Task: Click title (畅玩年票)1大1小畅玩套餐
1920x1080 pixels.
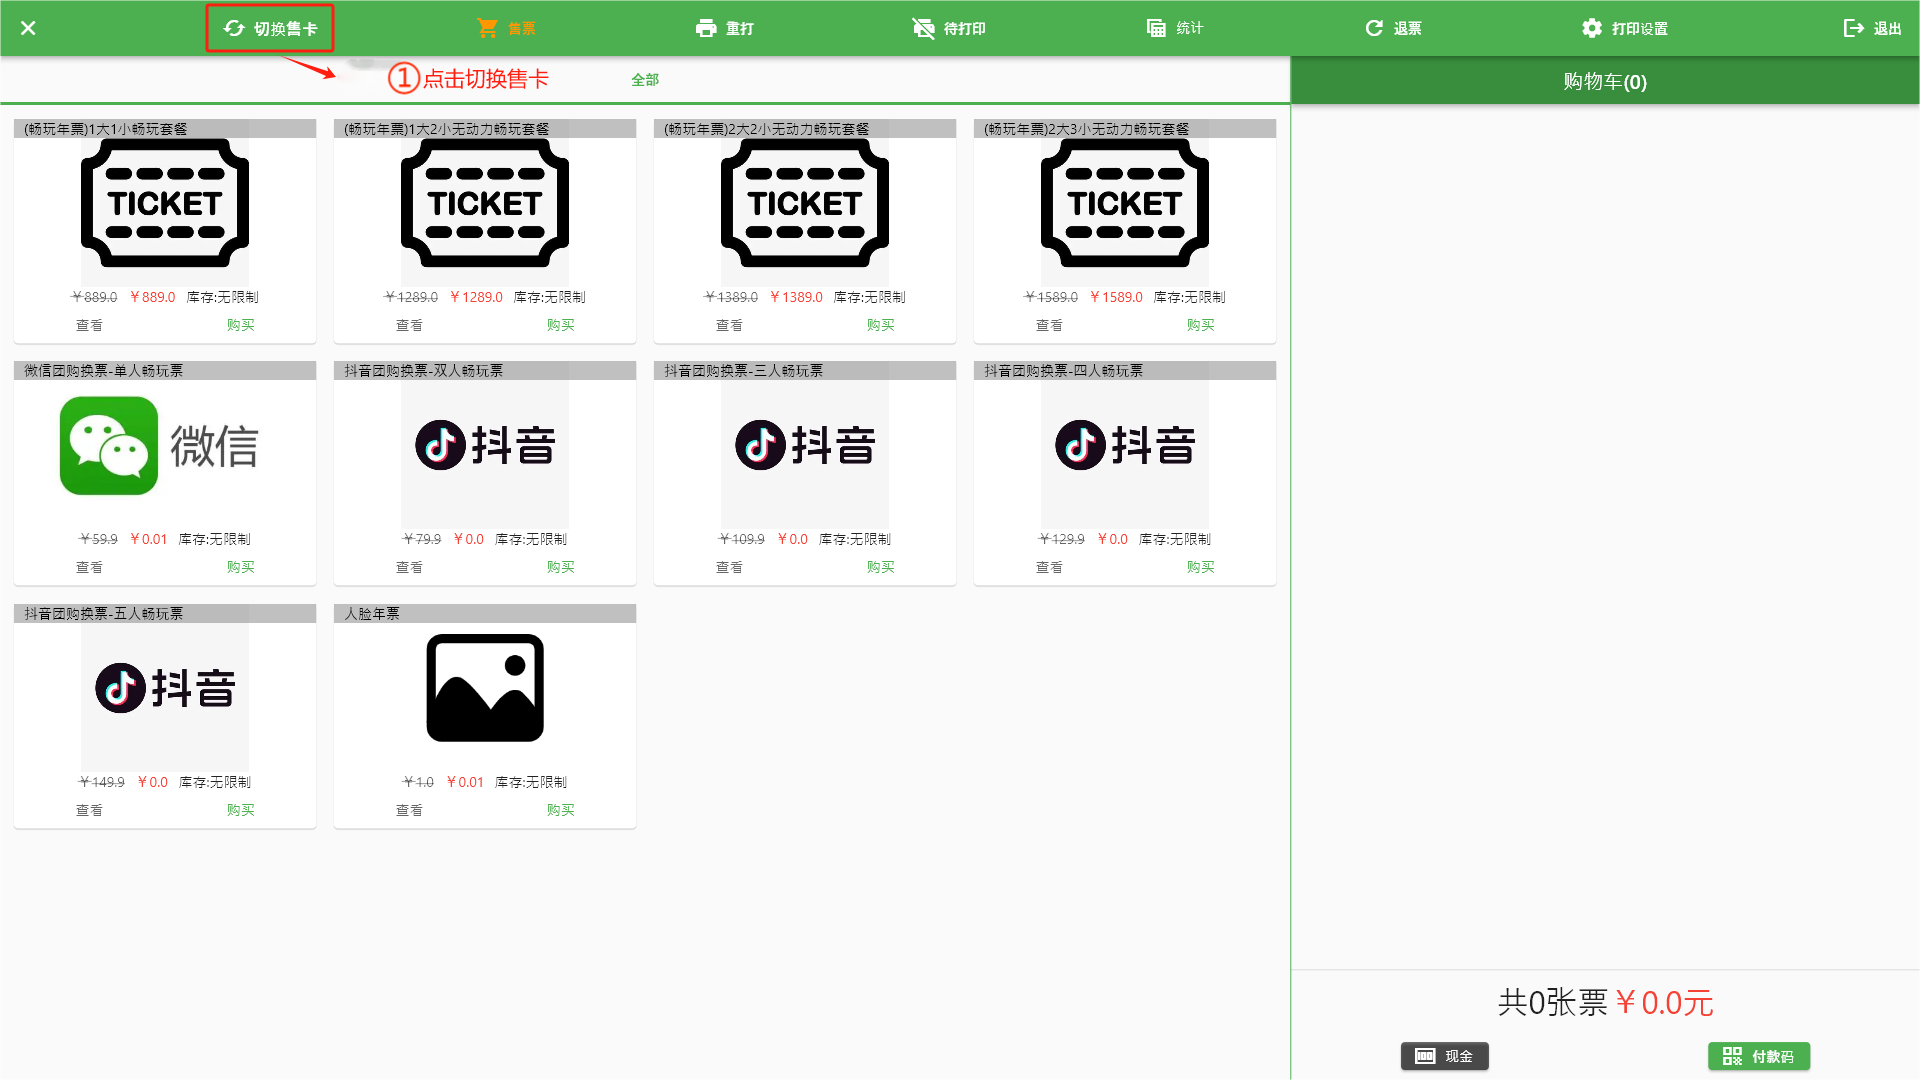Action: click(x=106, y=129)
